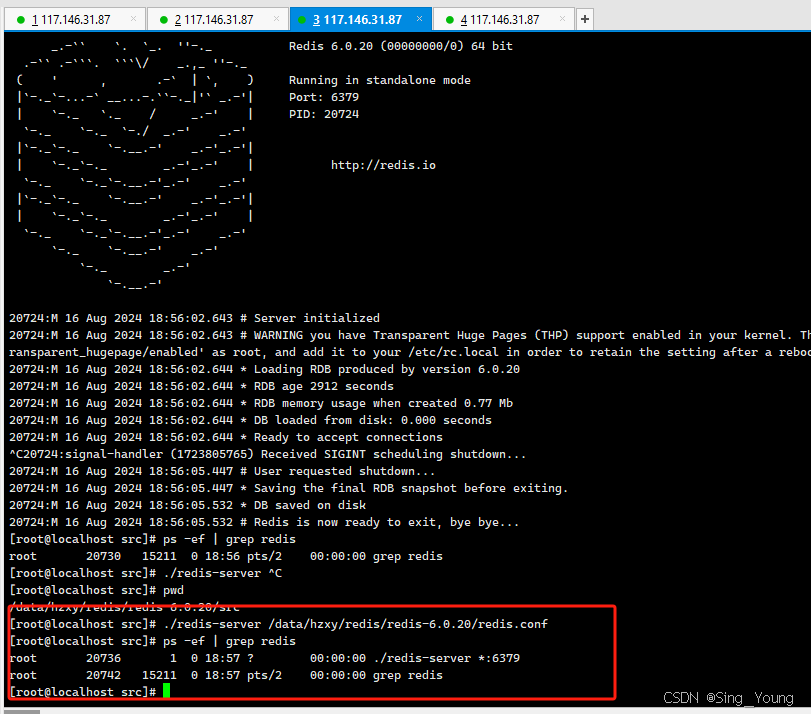Click the process row with PID 20742
Image resolution: width=811 pixels, height=714 pixels.
pos(226,675)
